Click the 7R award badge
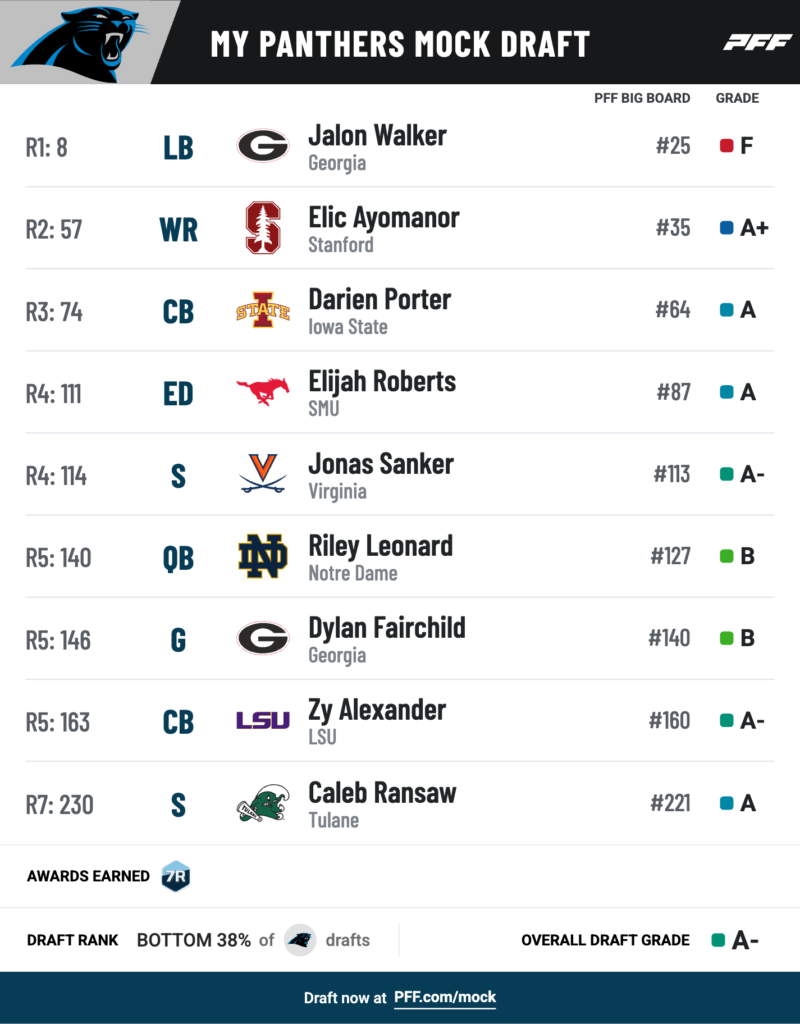This screenshot has height=1024, width=800. click(176, 876)
